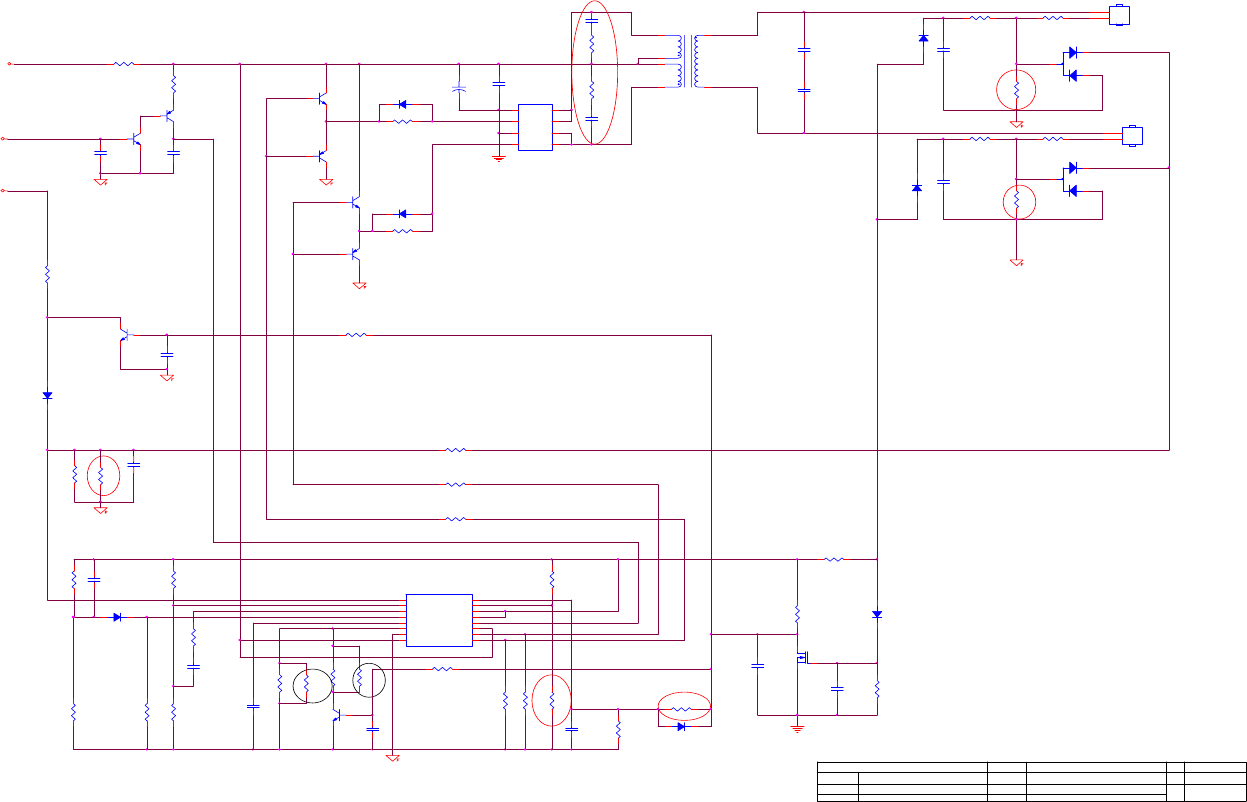This screenshot has width=1247, height=802.
Task: Select the large controller IC rectangle at bottom
Action: (x=439, y=620)
